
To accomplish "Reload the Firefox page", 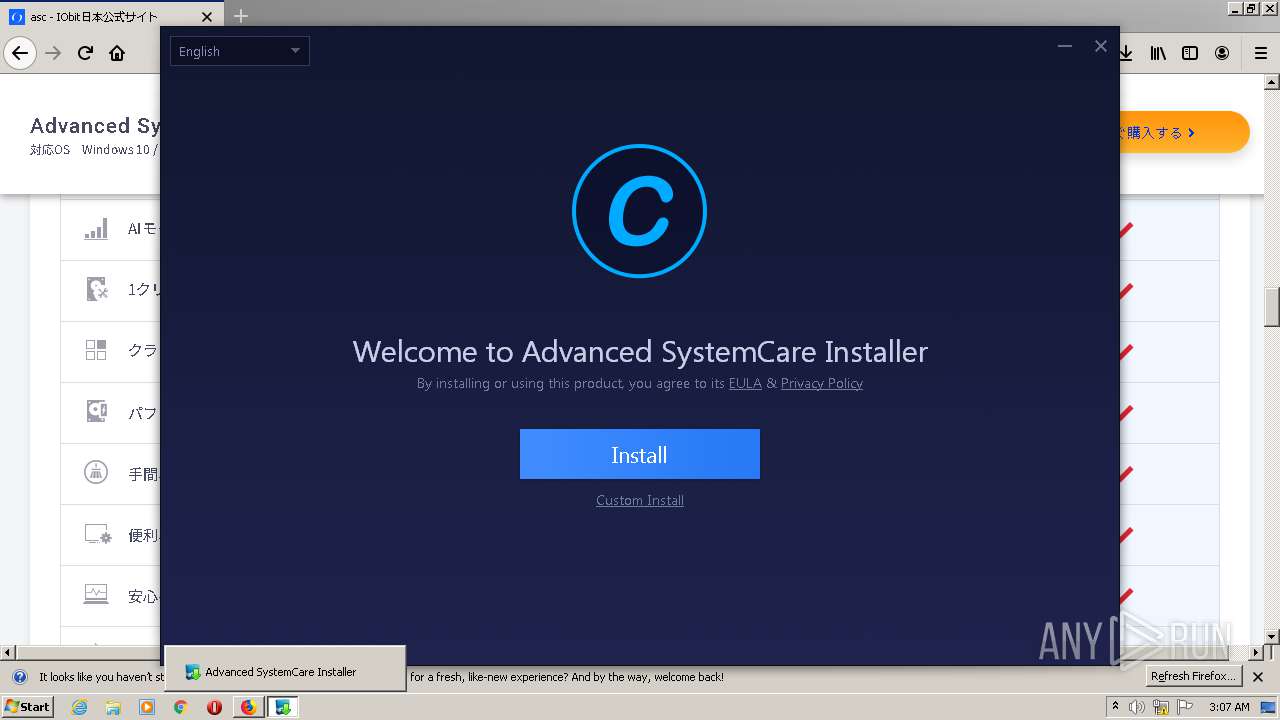I will coord(85,53).
